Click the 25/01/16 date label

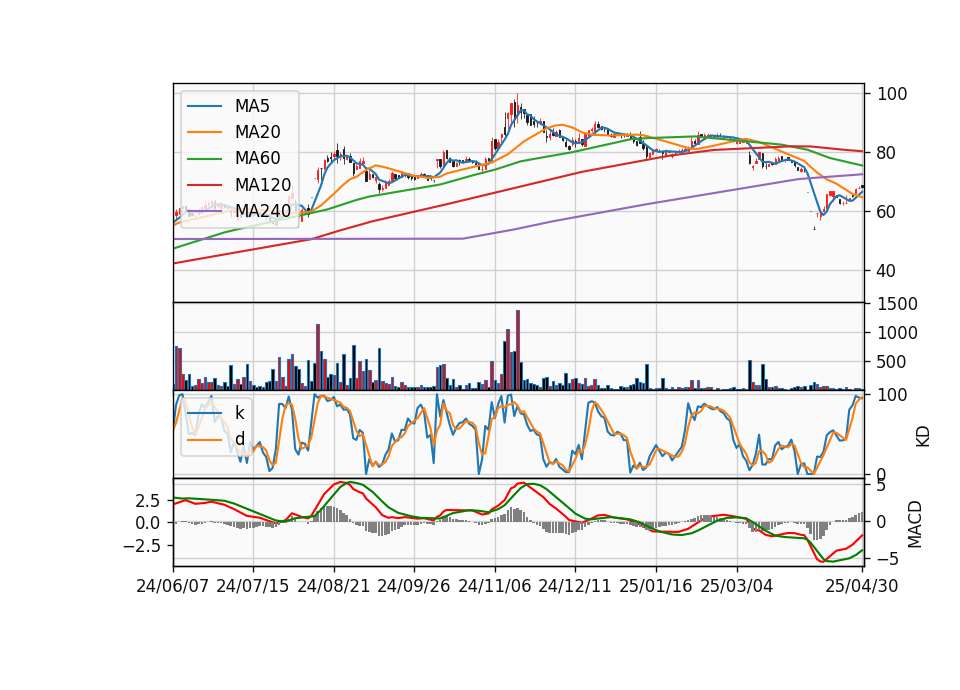click(x=656, y=586)
